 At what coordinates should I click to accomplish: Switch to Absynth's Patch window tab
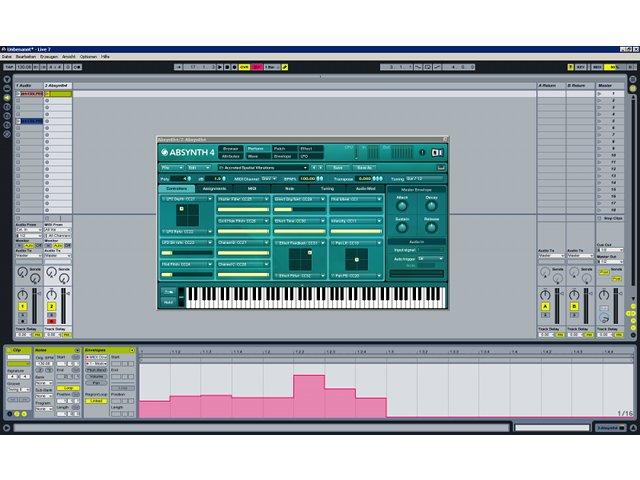pyautogui.click(x=279, y=149)
